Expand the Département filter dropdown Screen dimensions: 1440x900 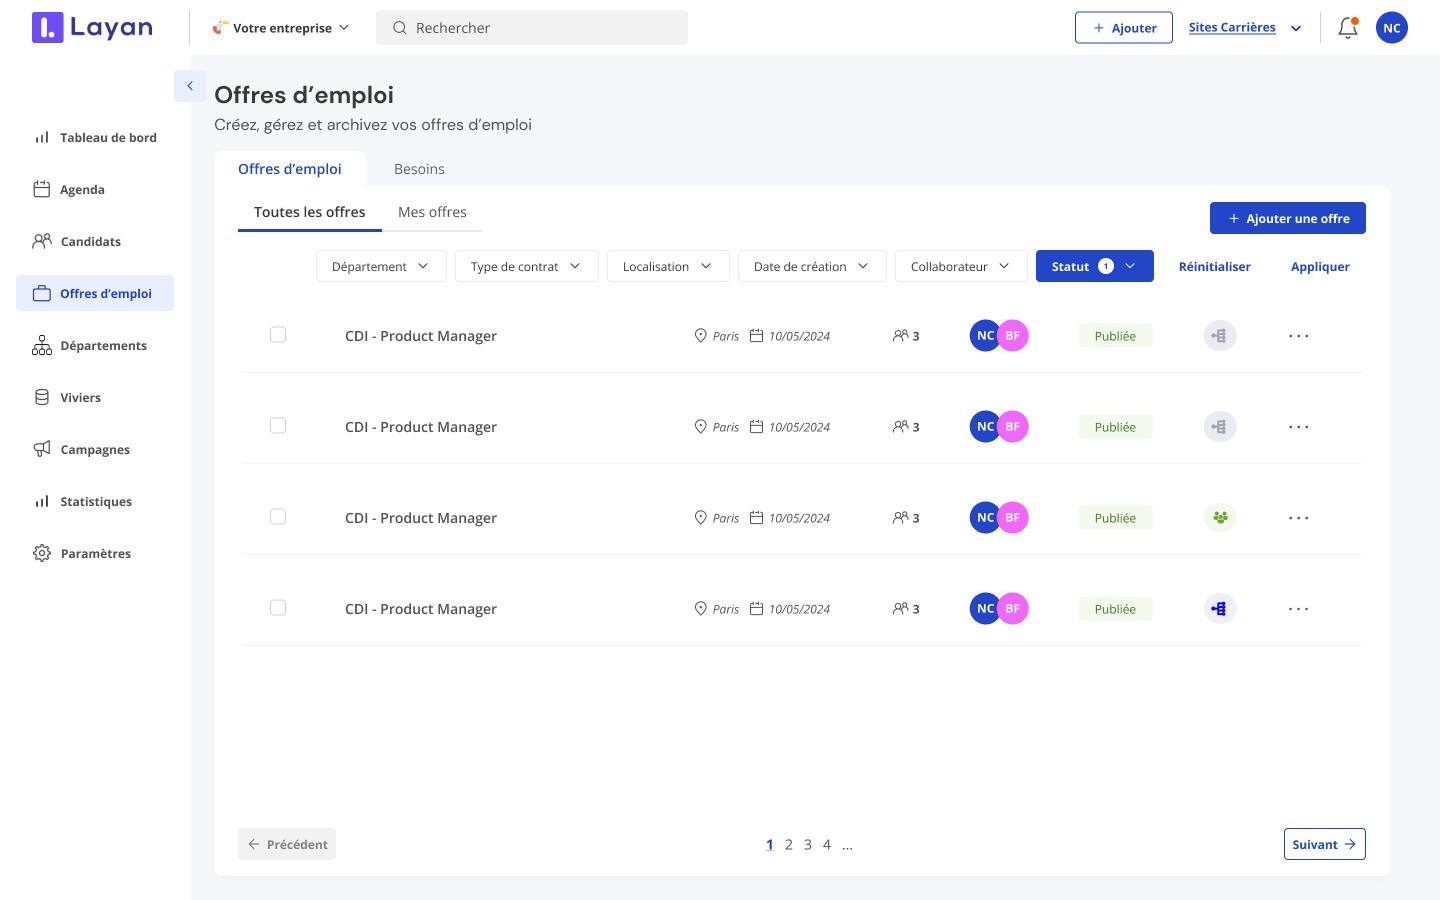(381, 266)
